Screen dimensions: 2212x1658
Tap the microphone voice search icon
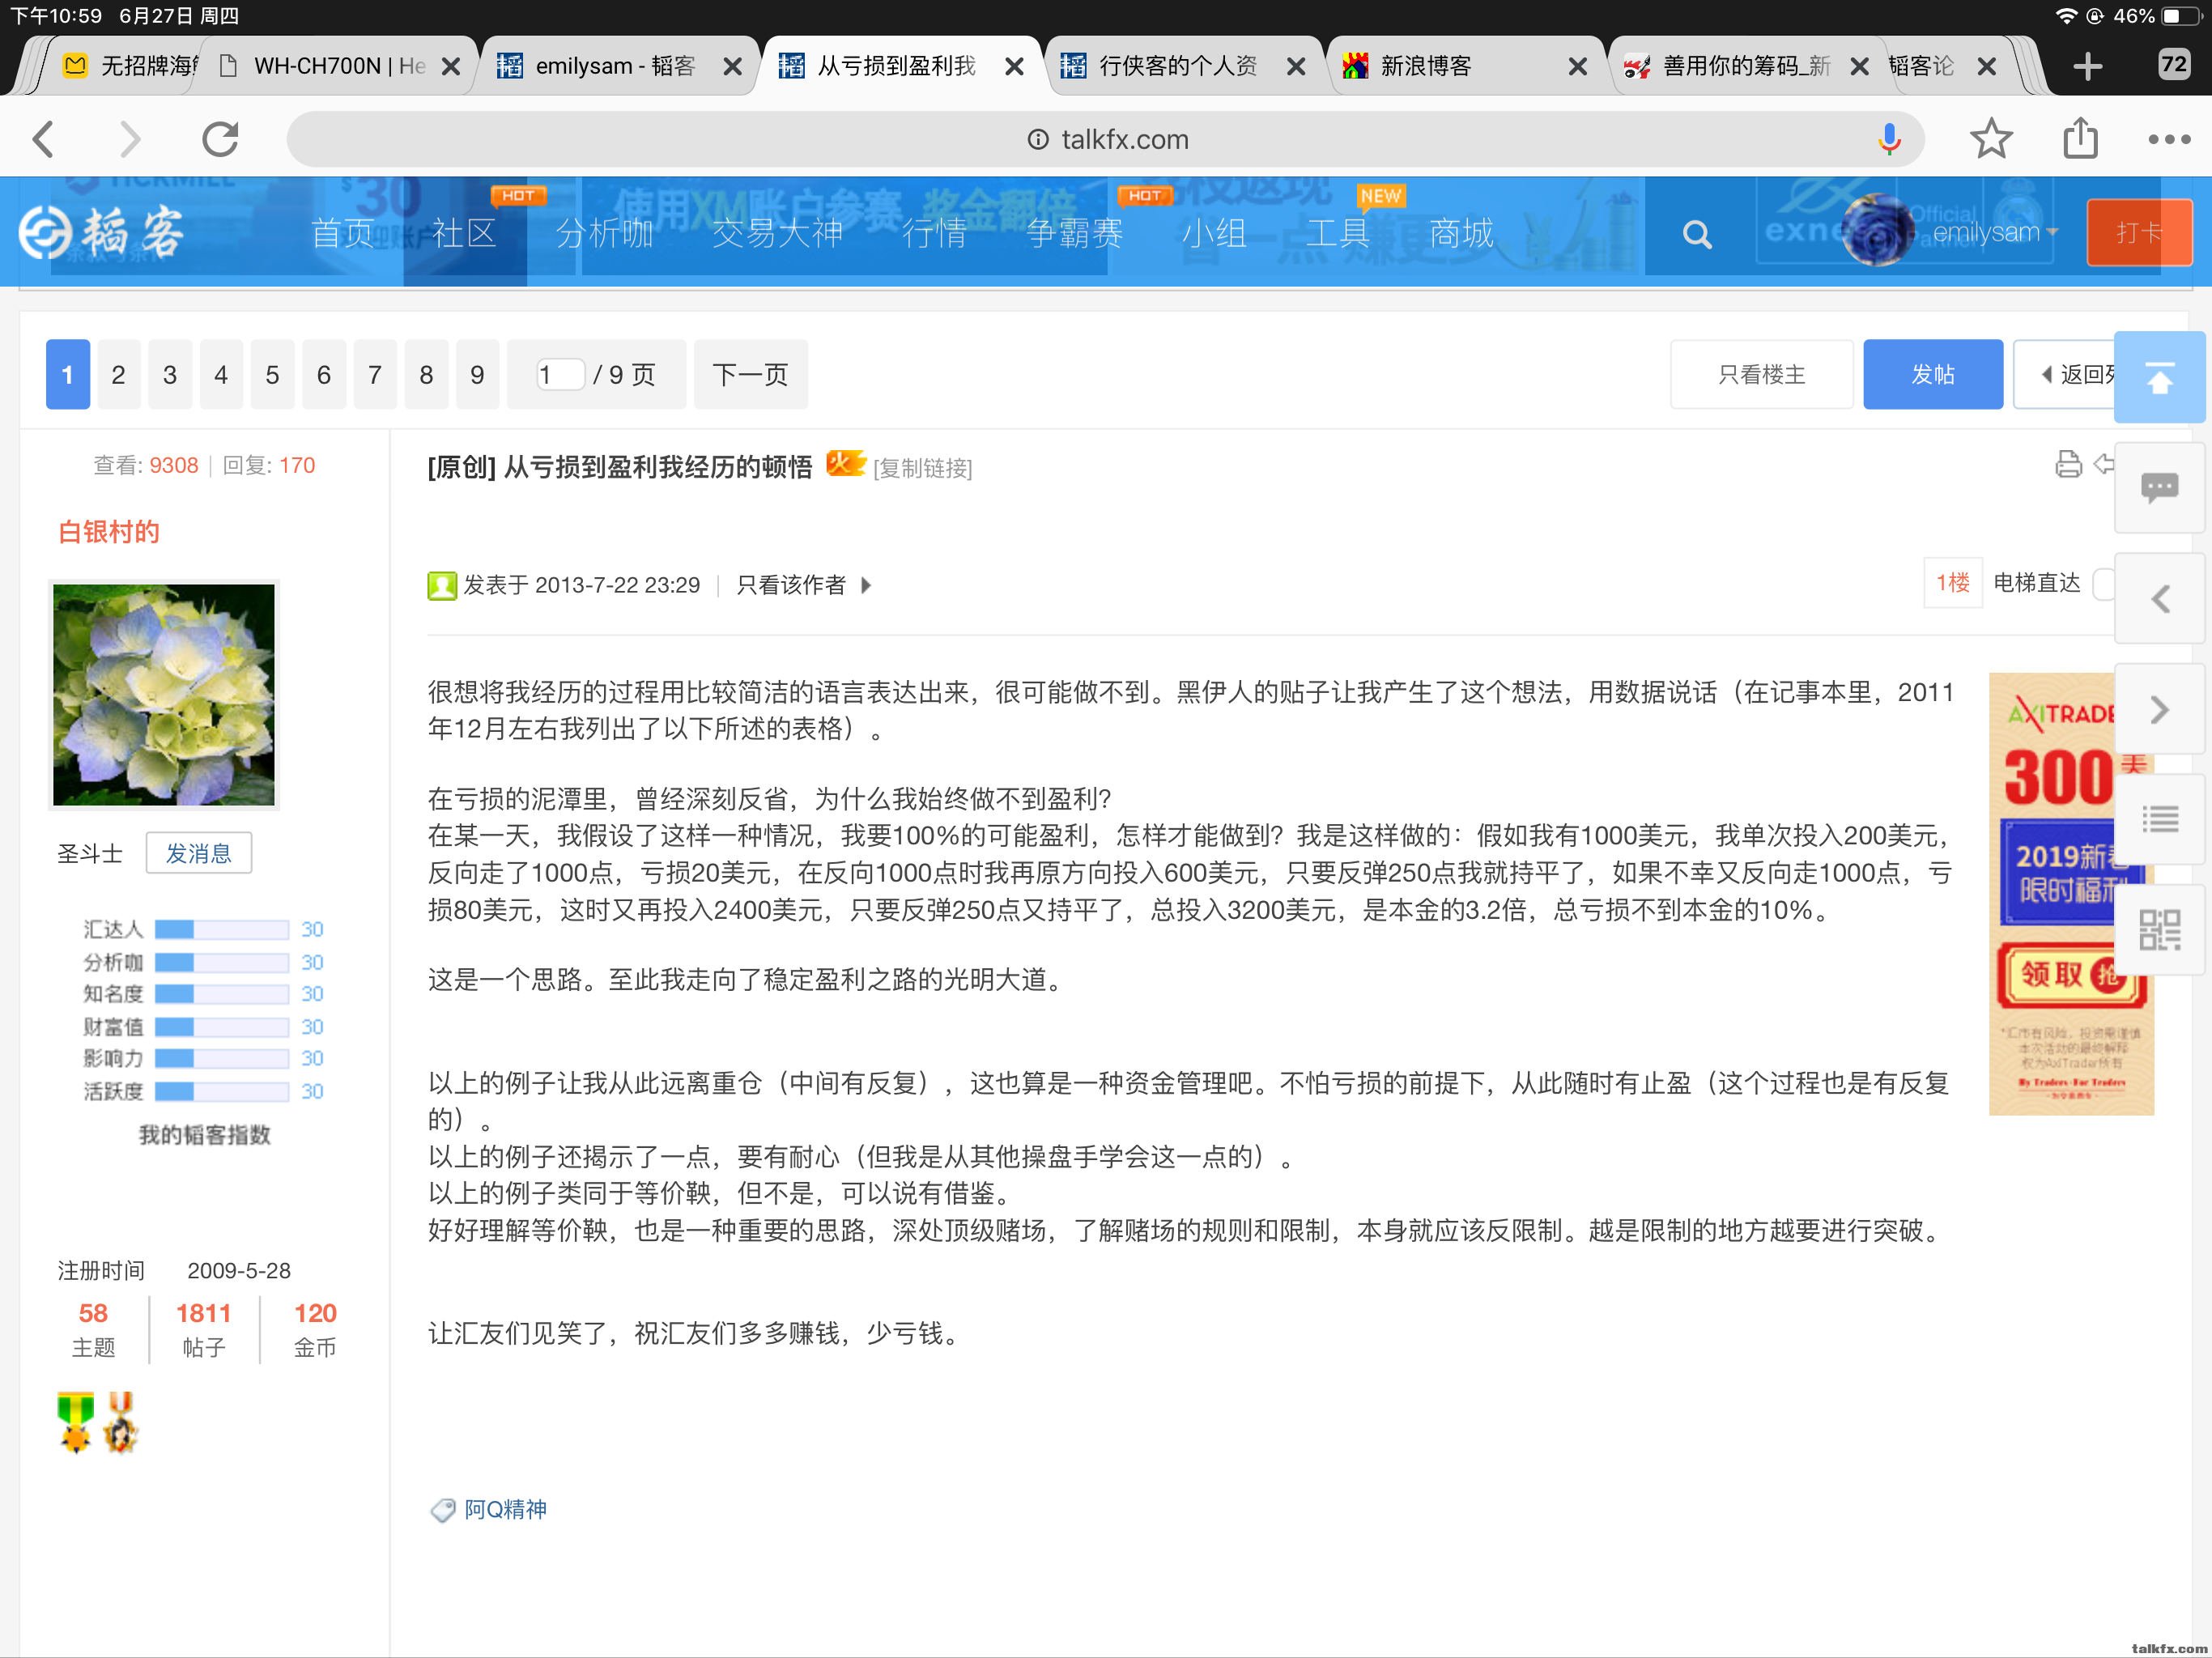[1888, 139]
